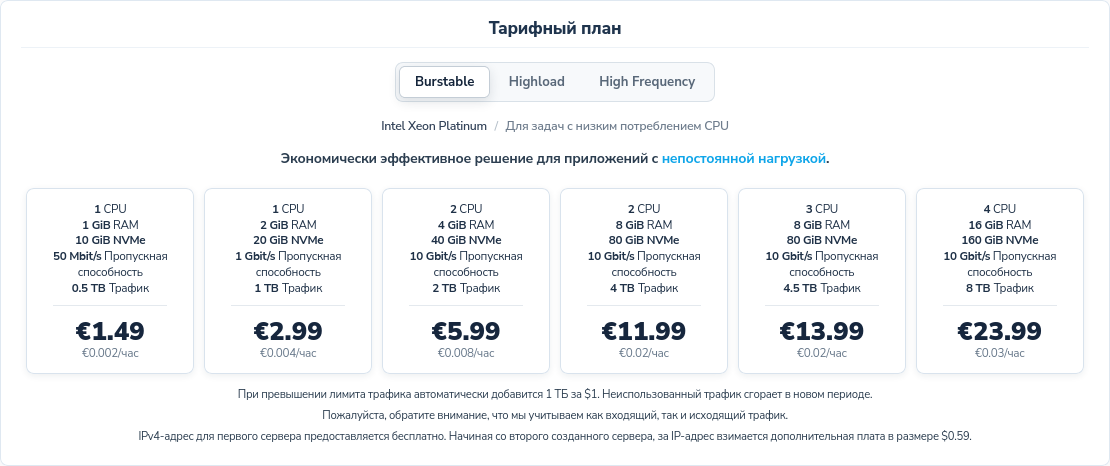Click the Тарифный план heading

click(x=555, y=28)
